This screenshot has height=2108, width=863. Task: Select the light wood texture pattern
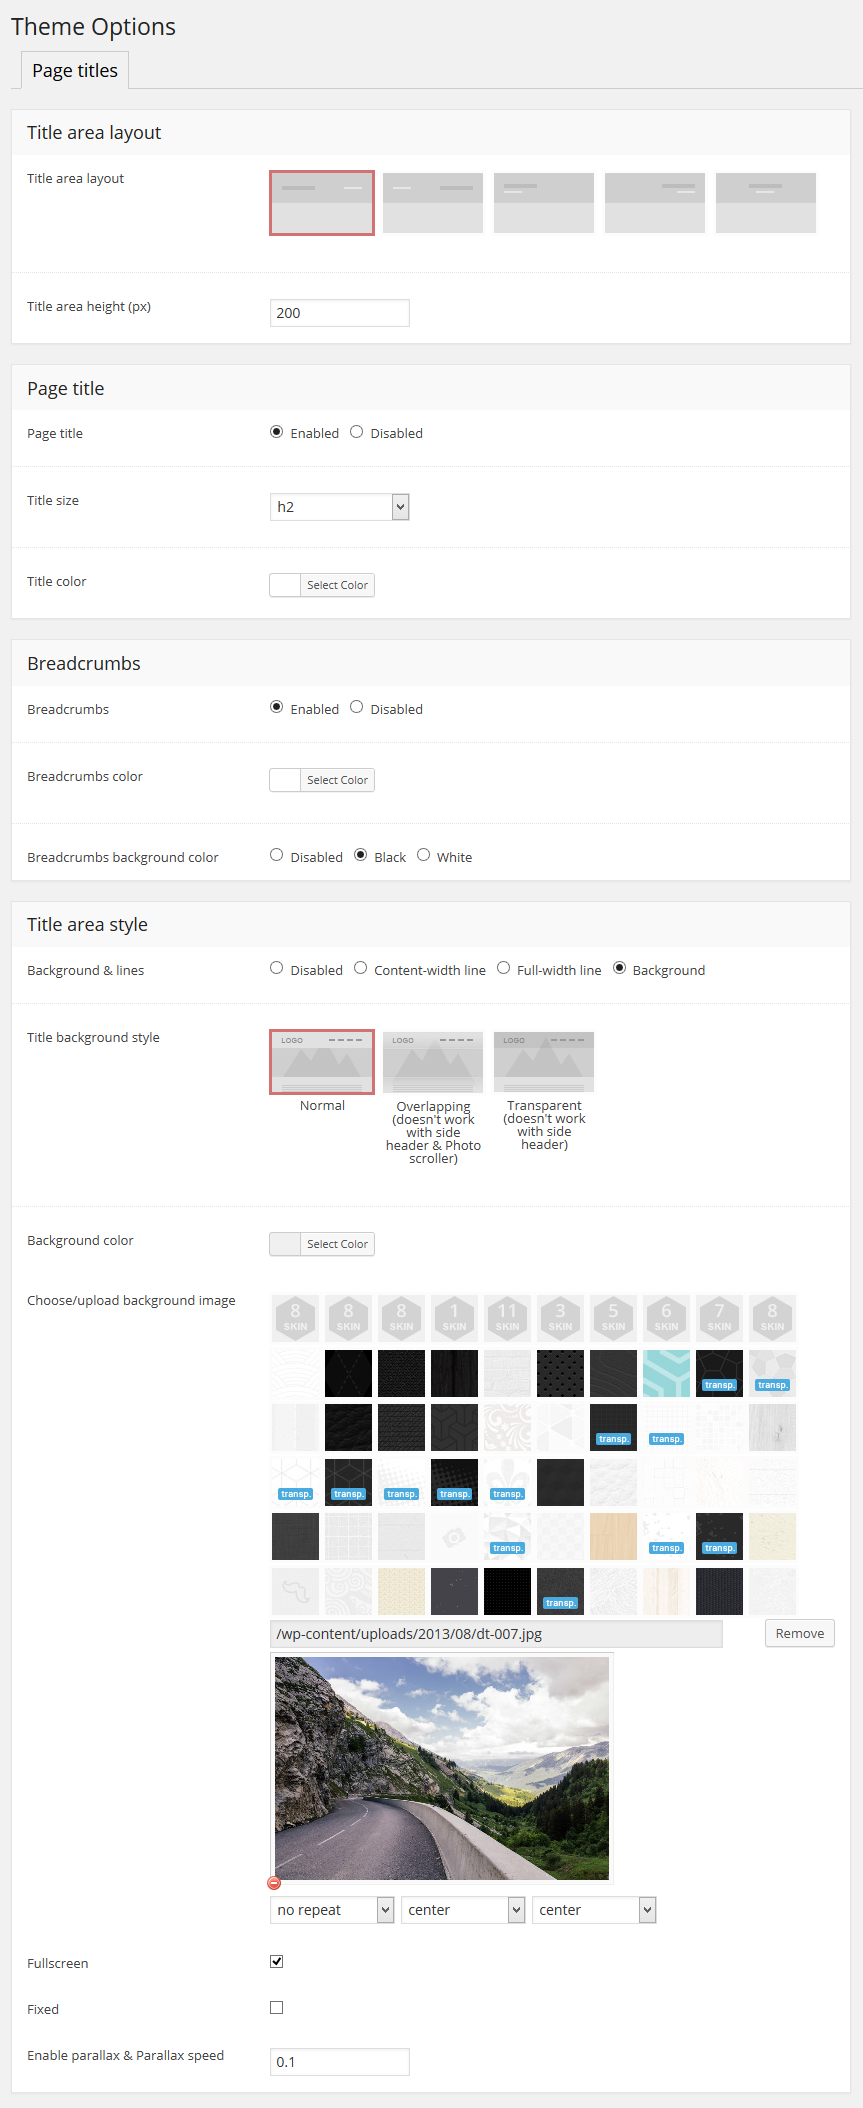613,1536
